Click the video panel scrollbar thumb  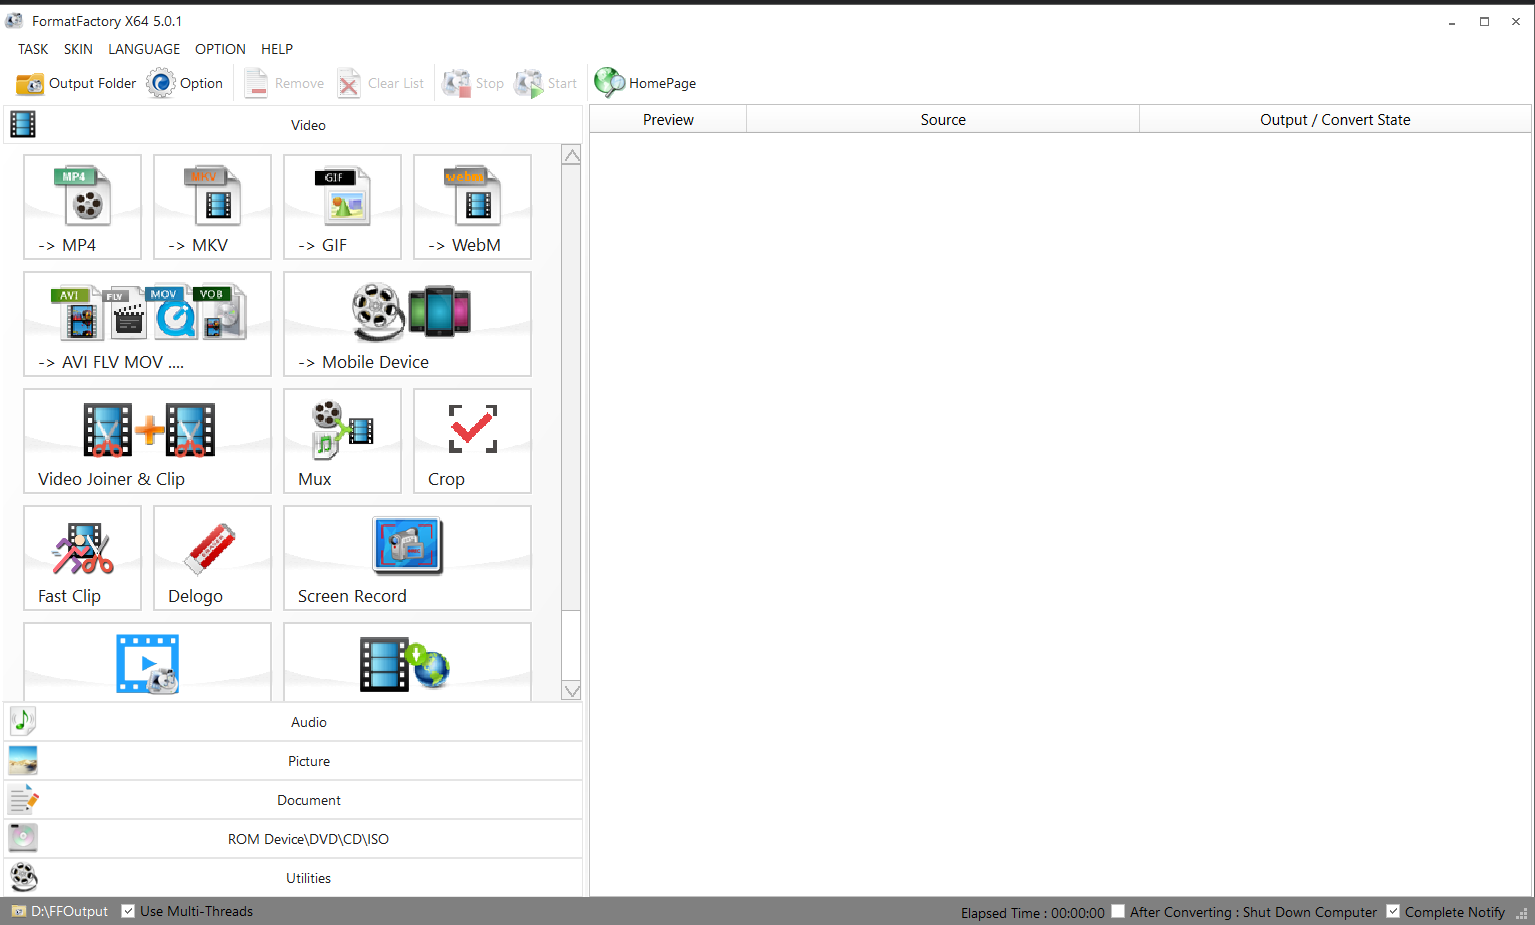coord(571,387)
